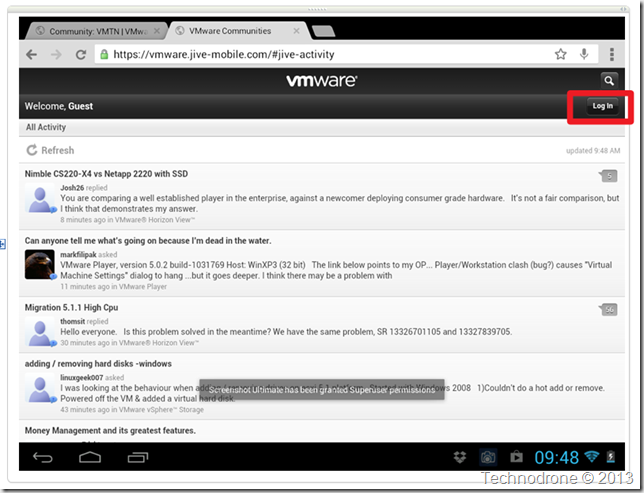
Task: Open the browser three-dot overflow menu
Action: (x=612, y=54)
